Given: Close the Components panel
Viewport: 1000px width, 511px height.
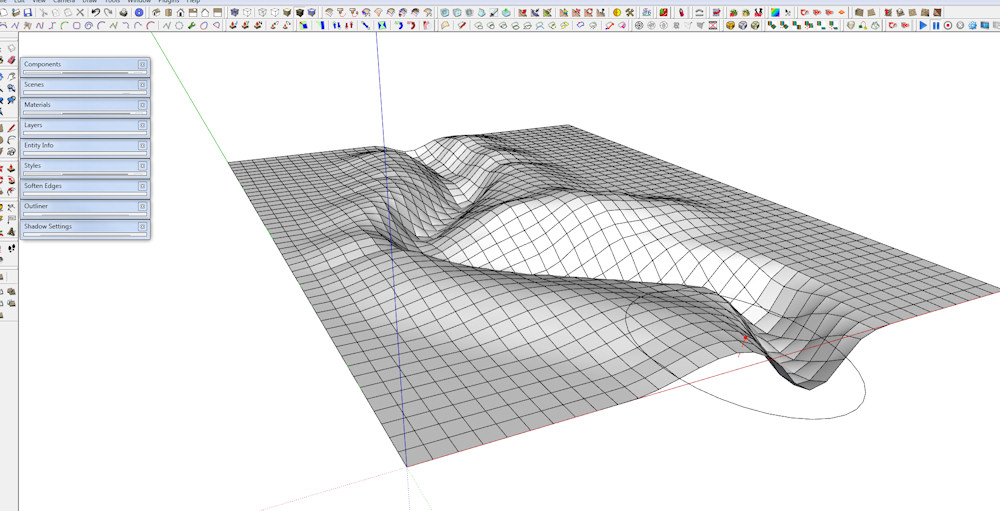Looking at the screenshot, I should coord(142,64).
